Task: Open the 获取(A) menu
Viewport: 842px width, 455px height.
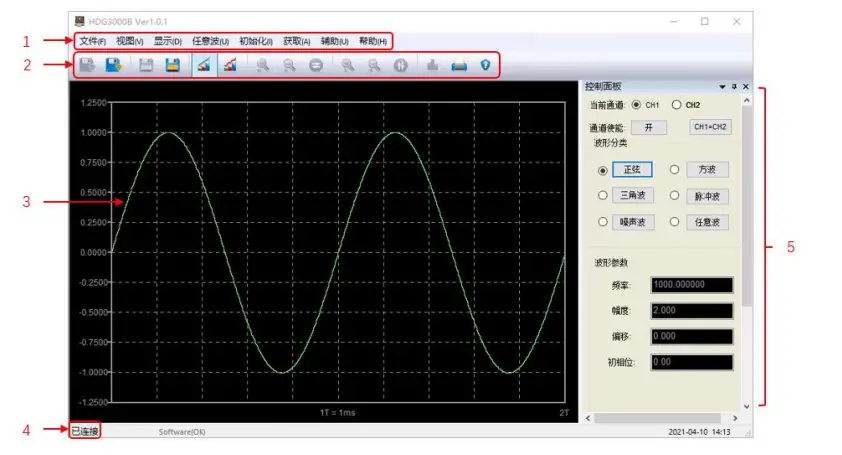Action: coord(296,41)
